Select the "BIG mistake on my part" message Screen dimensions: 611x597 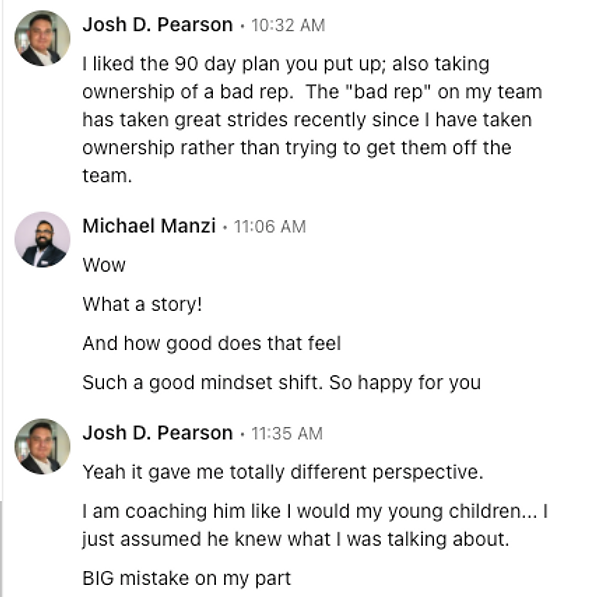(186, 578)
